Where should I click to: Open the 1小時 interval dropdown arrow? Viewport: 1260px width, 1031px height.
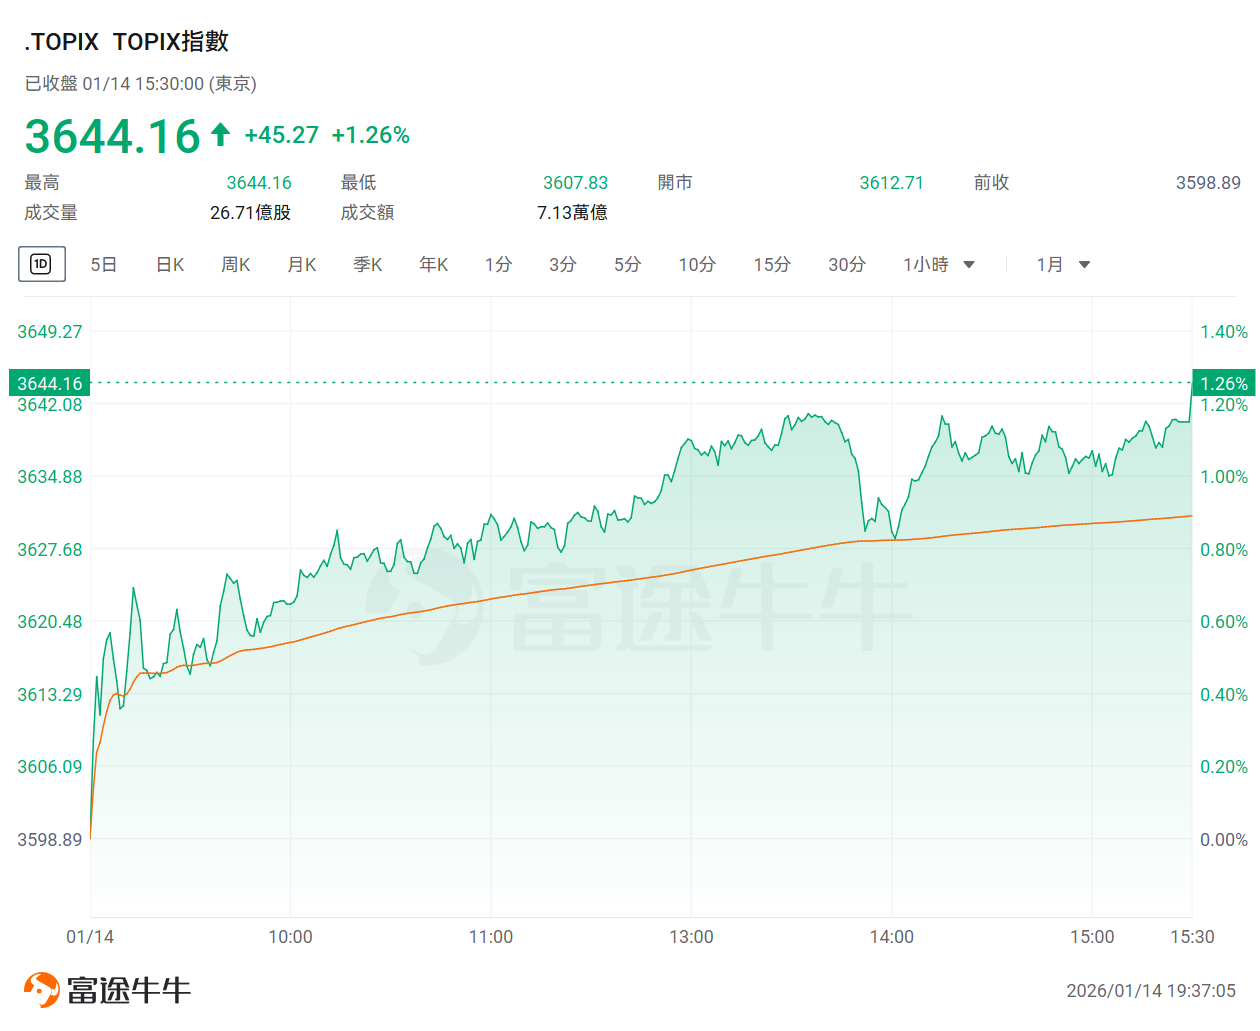968,265
